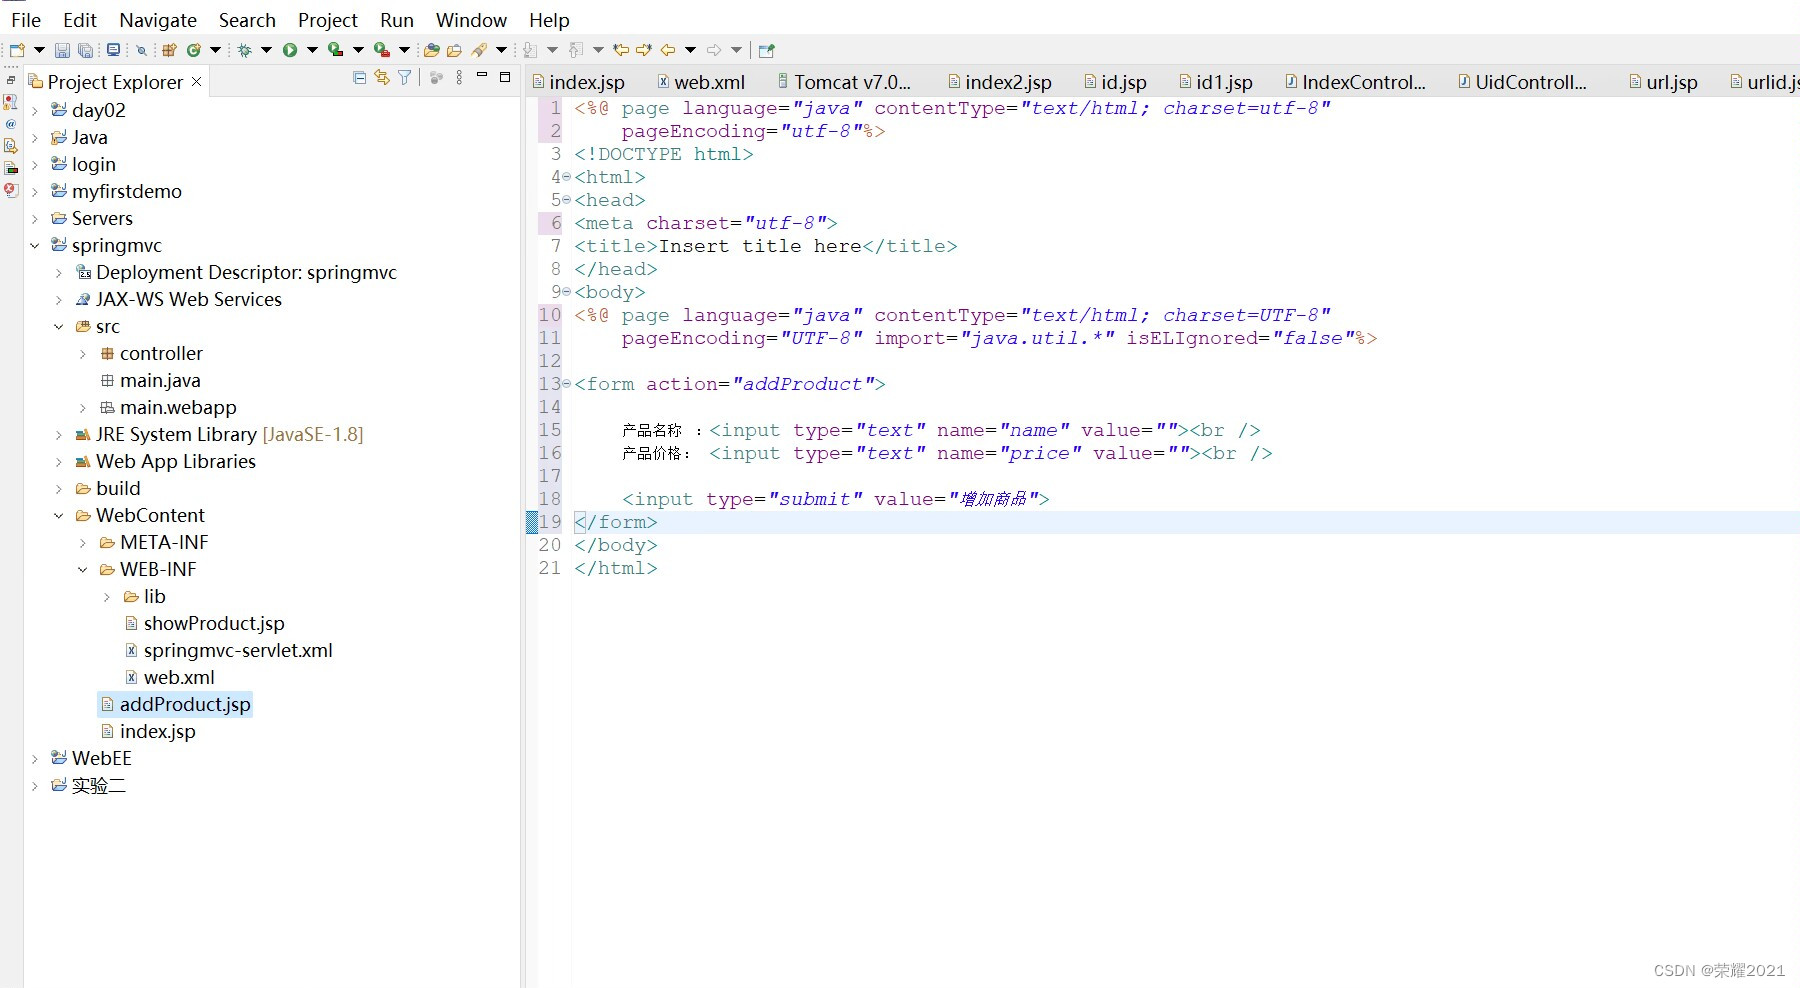Select Deployment Descriptor: springmvc node
Image resolution: width=1800 pixels, height=988 pixels.
pyautogui.click(x=246, y=272)
